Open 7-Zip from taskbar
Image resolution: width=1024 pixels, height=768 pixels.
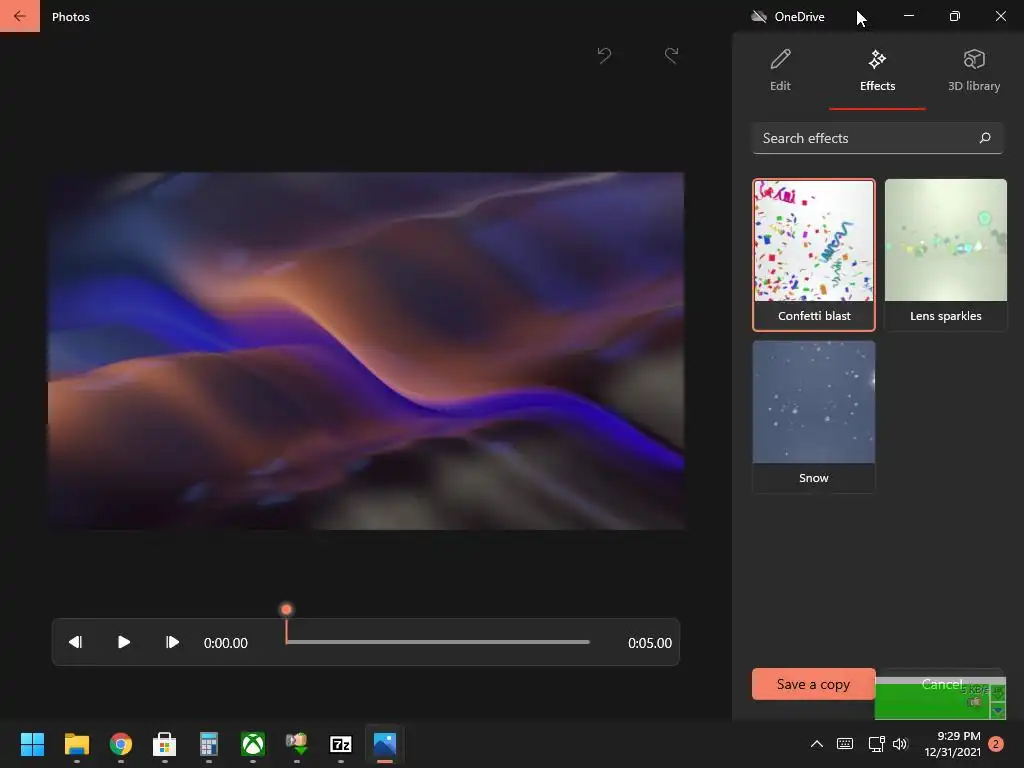pos(341,744)
